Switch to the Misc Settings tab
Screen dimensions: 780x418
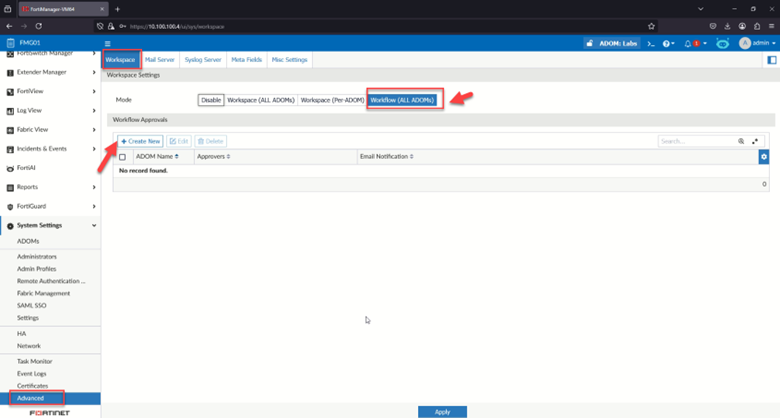point(290,60)
